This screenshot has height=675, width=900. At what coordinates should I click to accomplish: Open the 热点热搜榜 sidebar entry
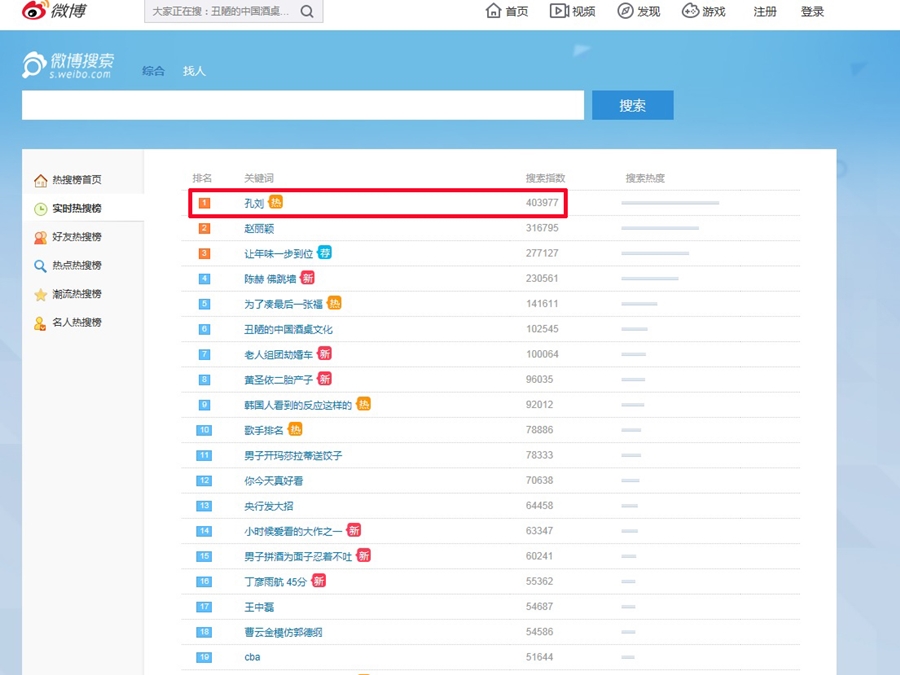point(68,265)
